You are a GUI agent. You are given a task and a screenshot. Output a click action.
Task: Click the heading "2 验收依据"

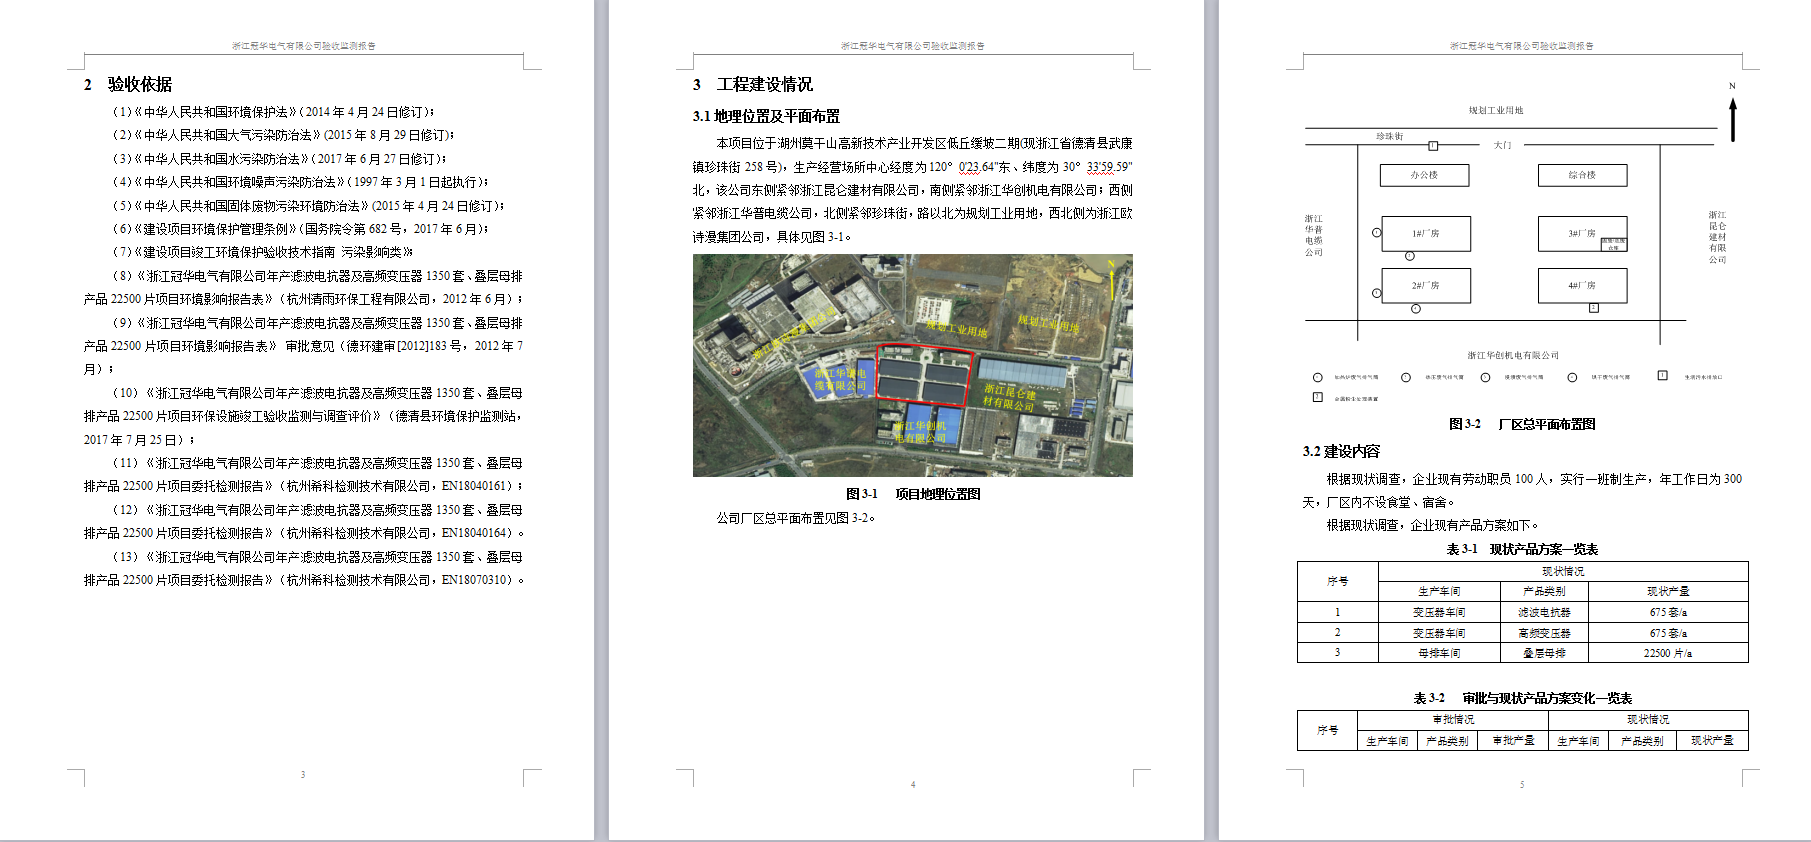pyautogui.click(x=128, y=85)
